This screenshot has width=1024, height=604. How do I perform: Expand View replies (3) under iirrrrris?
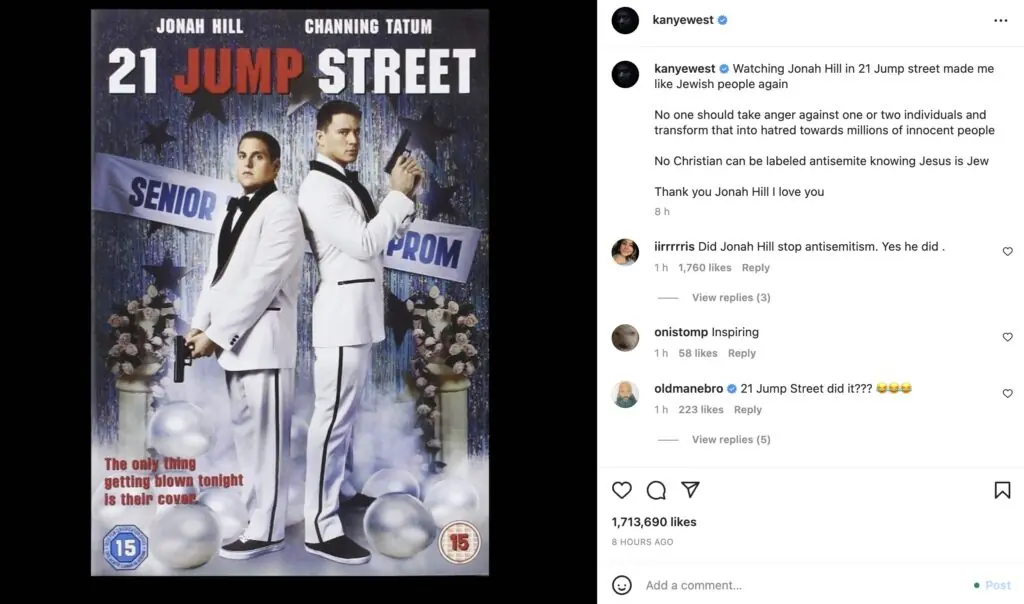[x=730, y=298]
